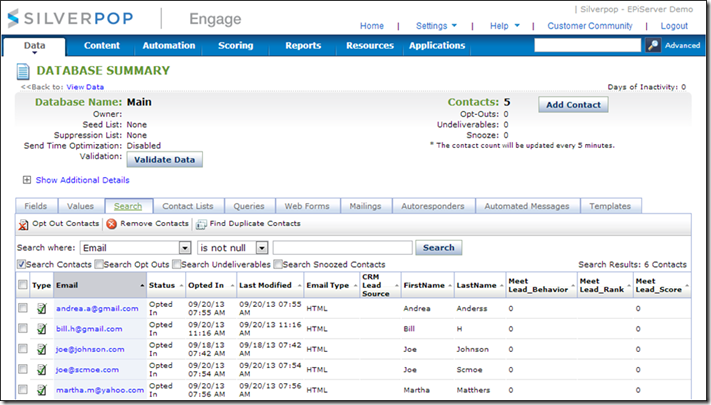Open the Reports menu
This screenshot has width=711, height=405.
click(303, 45)
